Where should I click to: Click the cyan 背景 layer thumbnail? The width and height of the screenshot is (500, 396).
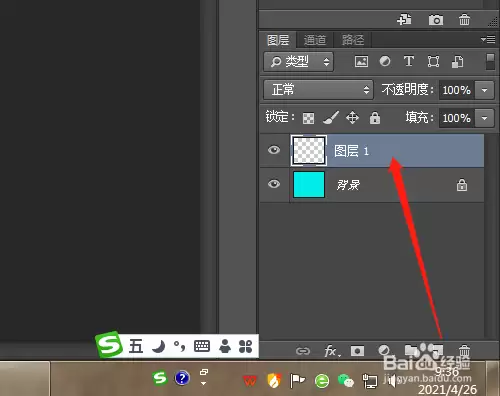point(309,185)
